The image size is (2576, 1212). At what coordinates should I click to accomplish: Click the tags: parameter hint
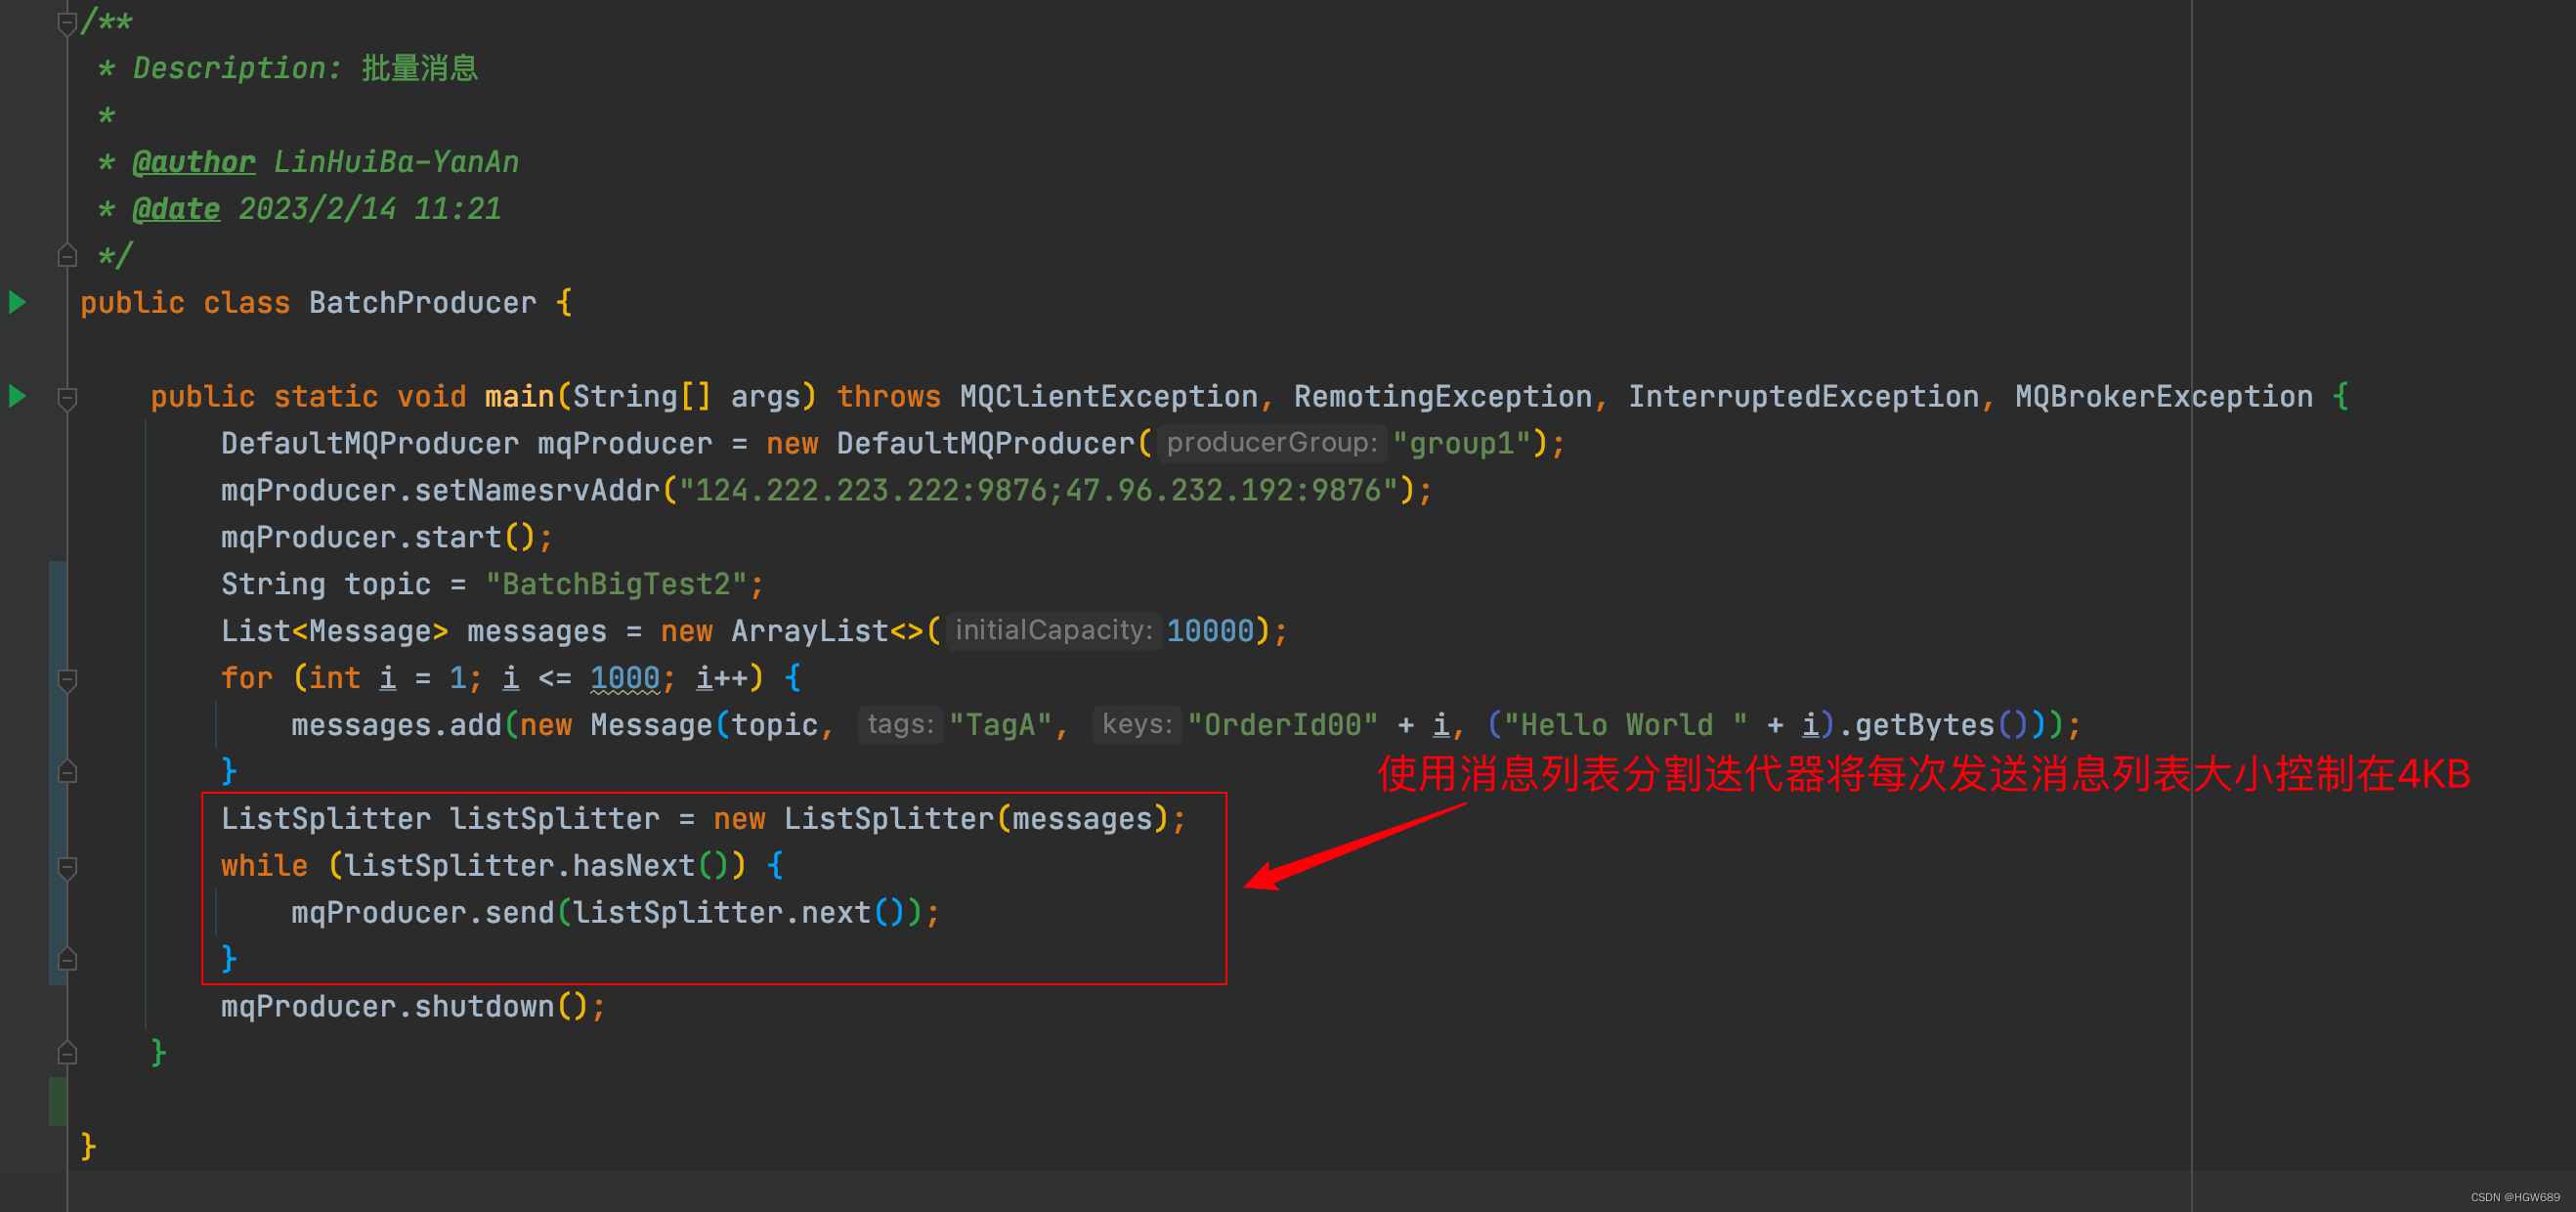click(x=900, y=724)
